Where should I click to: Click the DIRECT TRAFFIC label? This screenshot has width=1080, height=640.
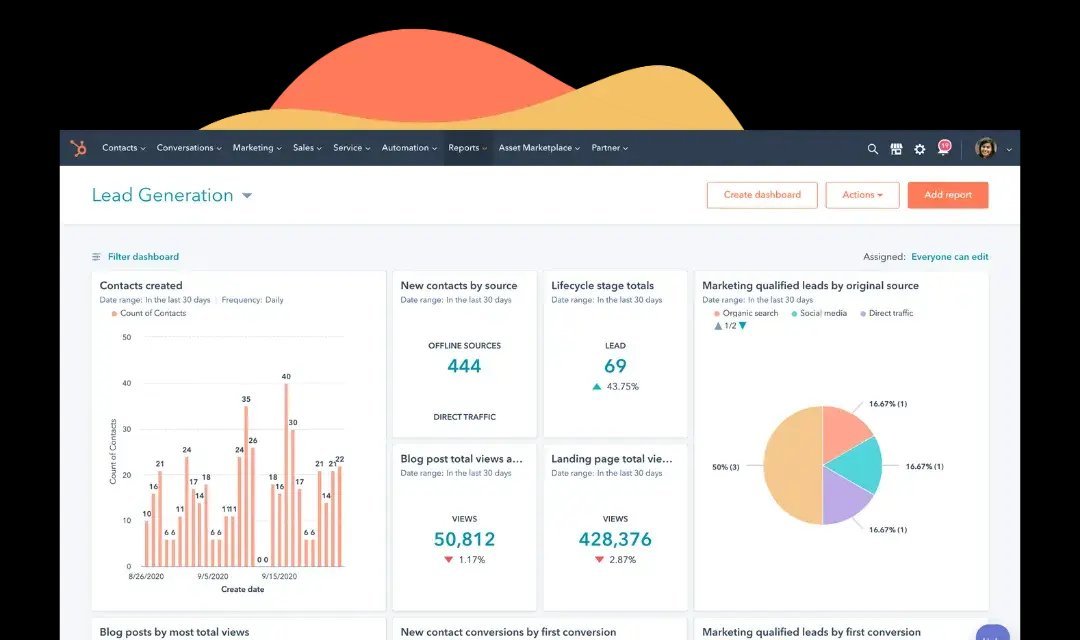click(464, 417)
